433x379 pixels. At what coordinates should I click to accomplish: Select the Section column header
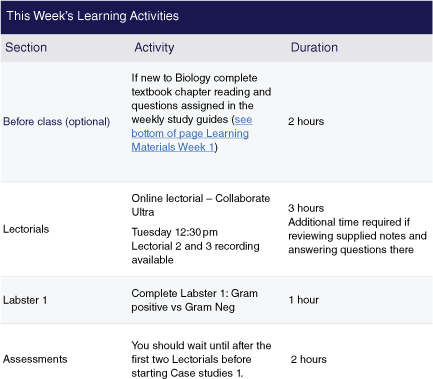26,47
